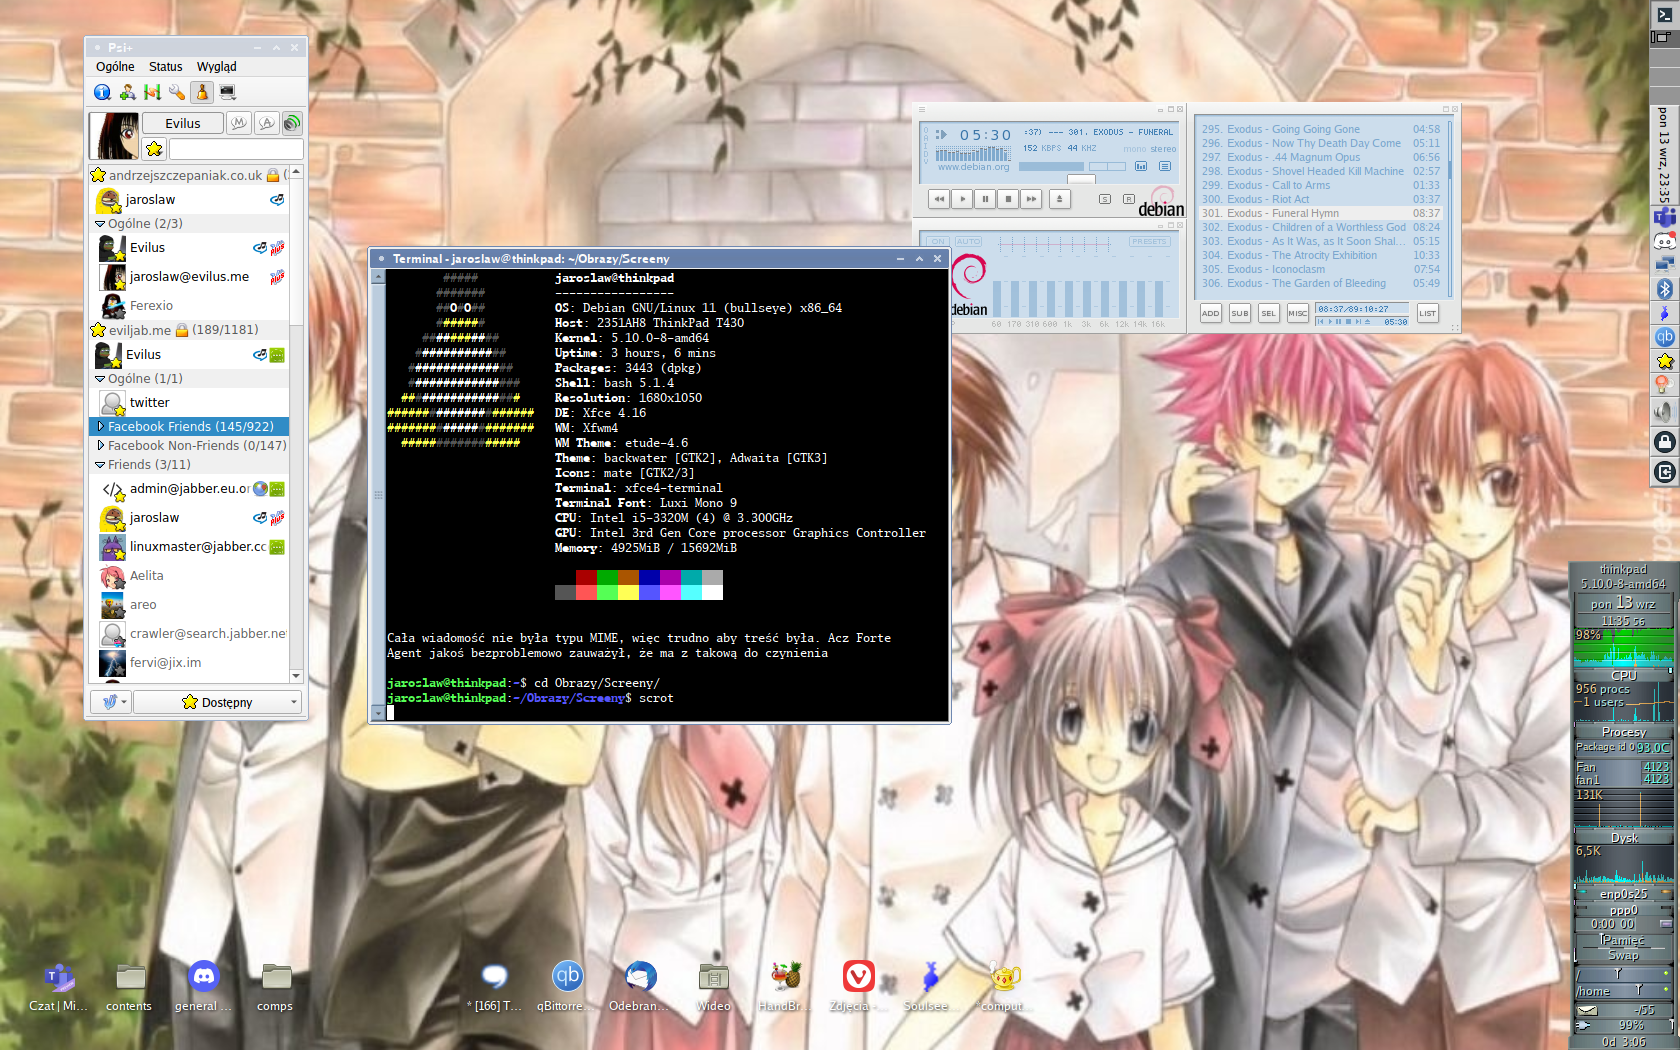Select 'Exodus - Riot Act' in playlist
This screenshot has width=1680, height=1050.
(x=1321, y=199)
